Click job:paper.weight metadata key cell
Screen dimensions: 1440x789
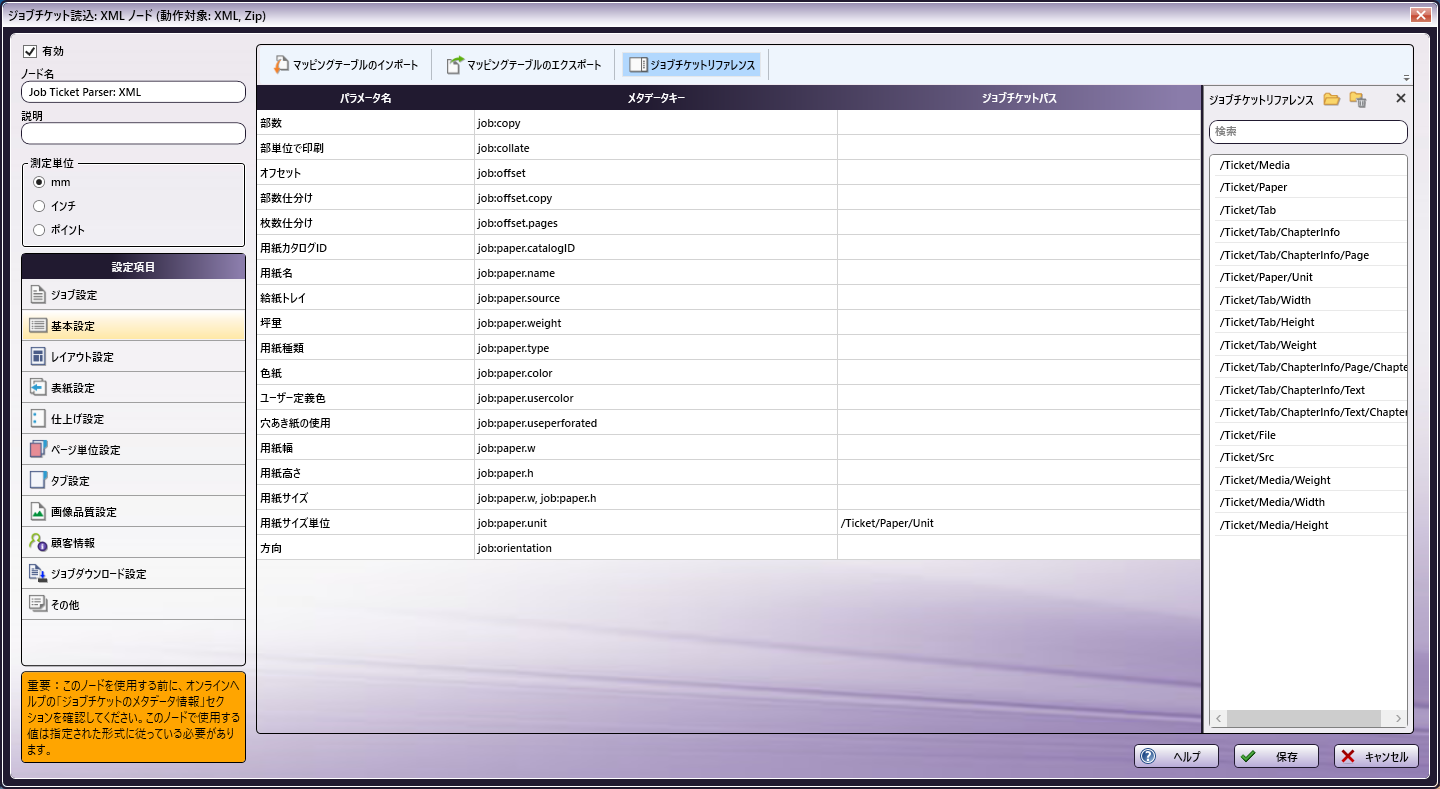pyautogui.click(x=656, y=323)
